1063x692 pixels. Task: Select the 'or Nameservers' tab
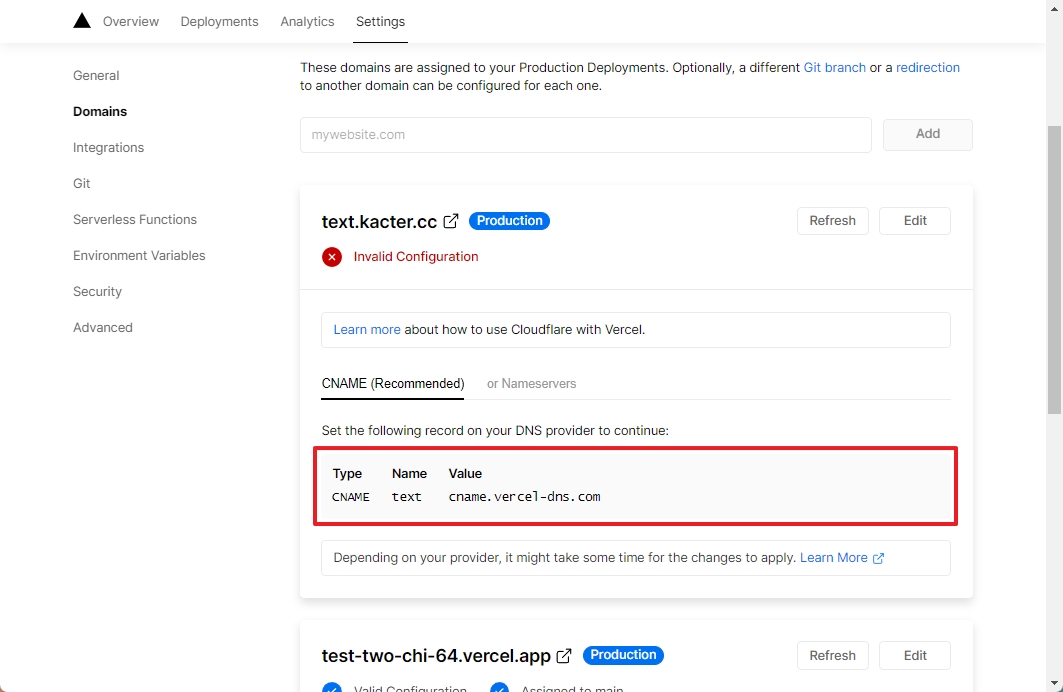531,384
